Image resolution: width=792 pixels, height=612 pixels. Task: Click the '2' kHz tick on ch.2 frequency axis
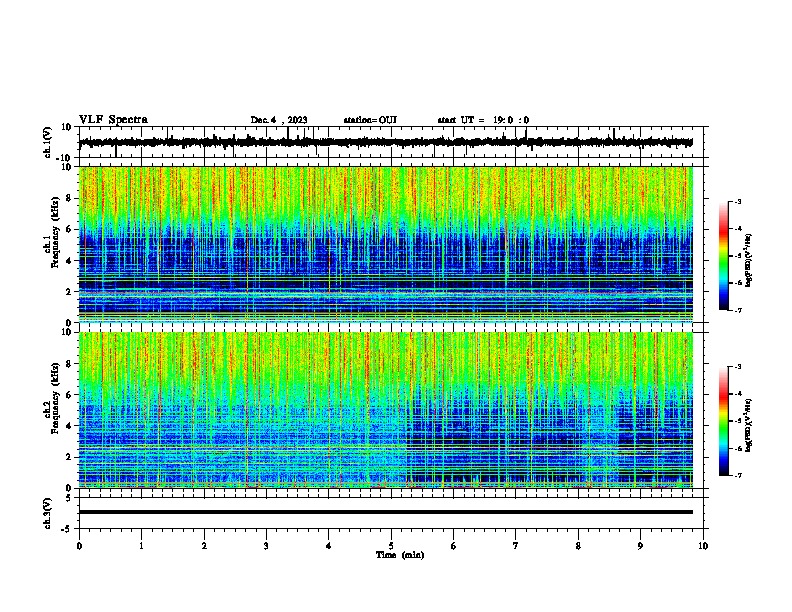(69, 457)
